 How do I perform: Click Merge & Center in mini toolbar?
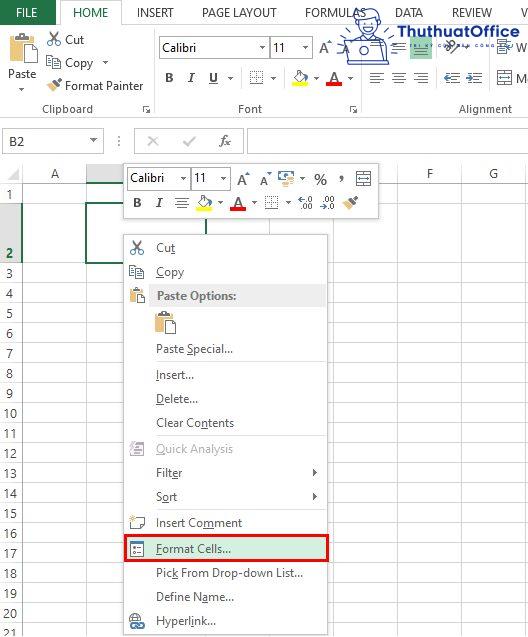364,179
